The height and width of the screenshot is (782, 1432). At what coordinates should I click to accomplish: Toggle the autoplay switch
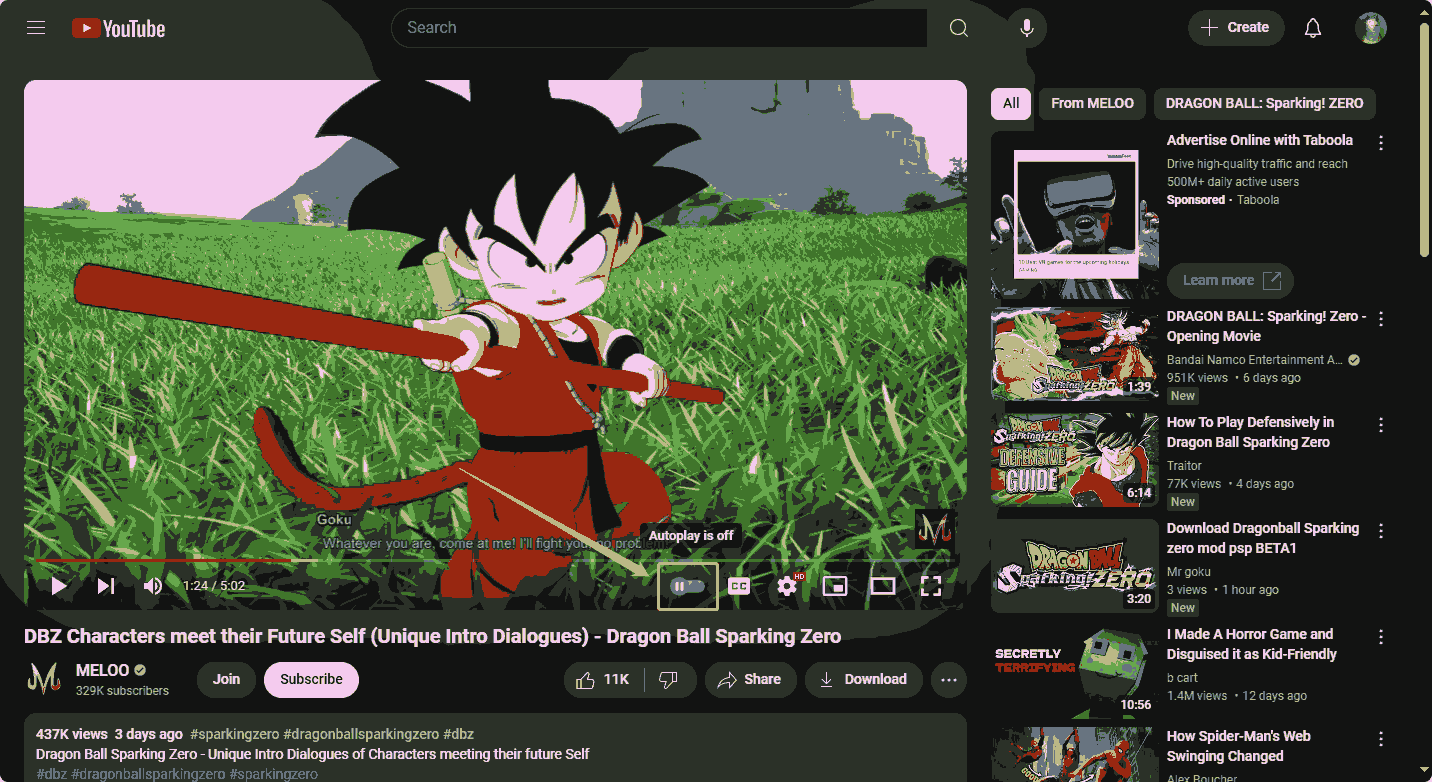(688, 586)
